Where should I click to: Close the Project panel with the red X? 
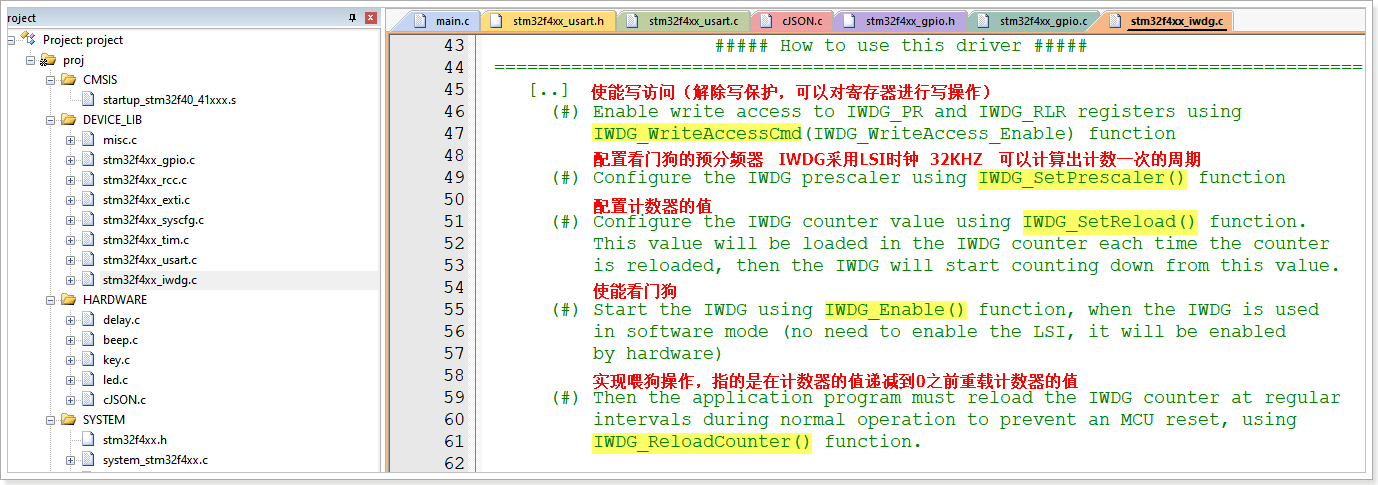pyautogui.click(x=370, y=18)
